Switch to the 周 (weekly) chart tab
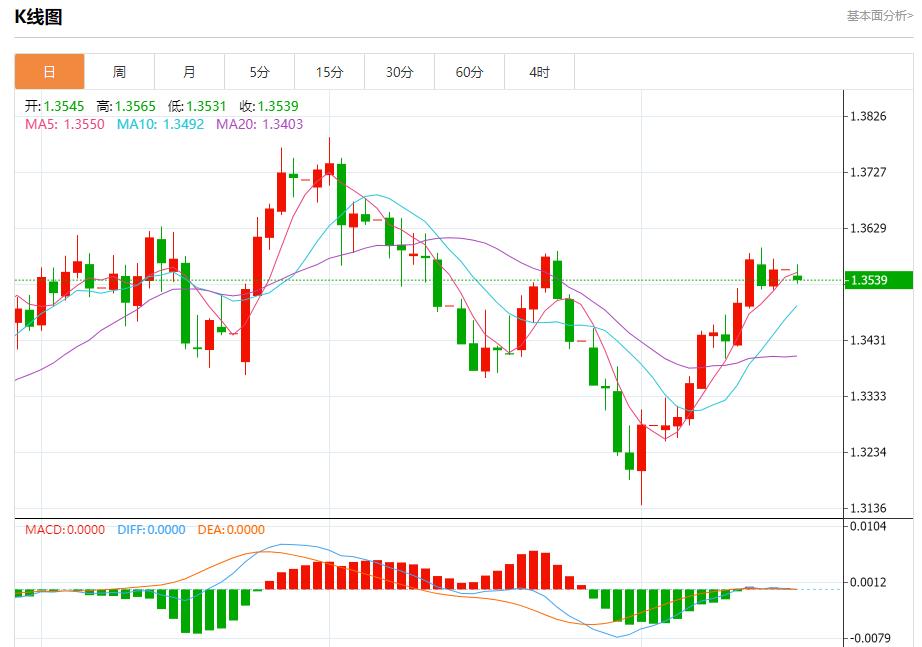 pyautogui.click(x=119, y=71)
